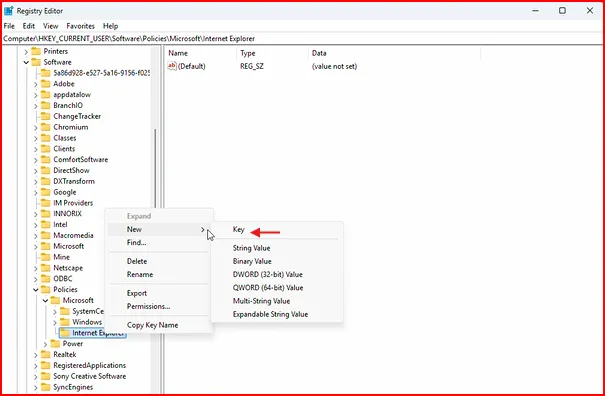Open the View menu
Viewport: 605px width, 396px height.
click(51, 26)
